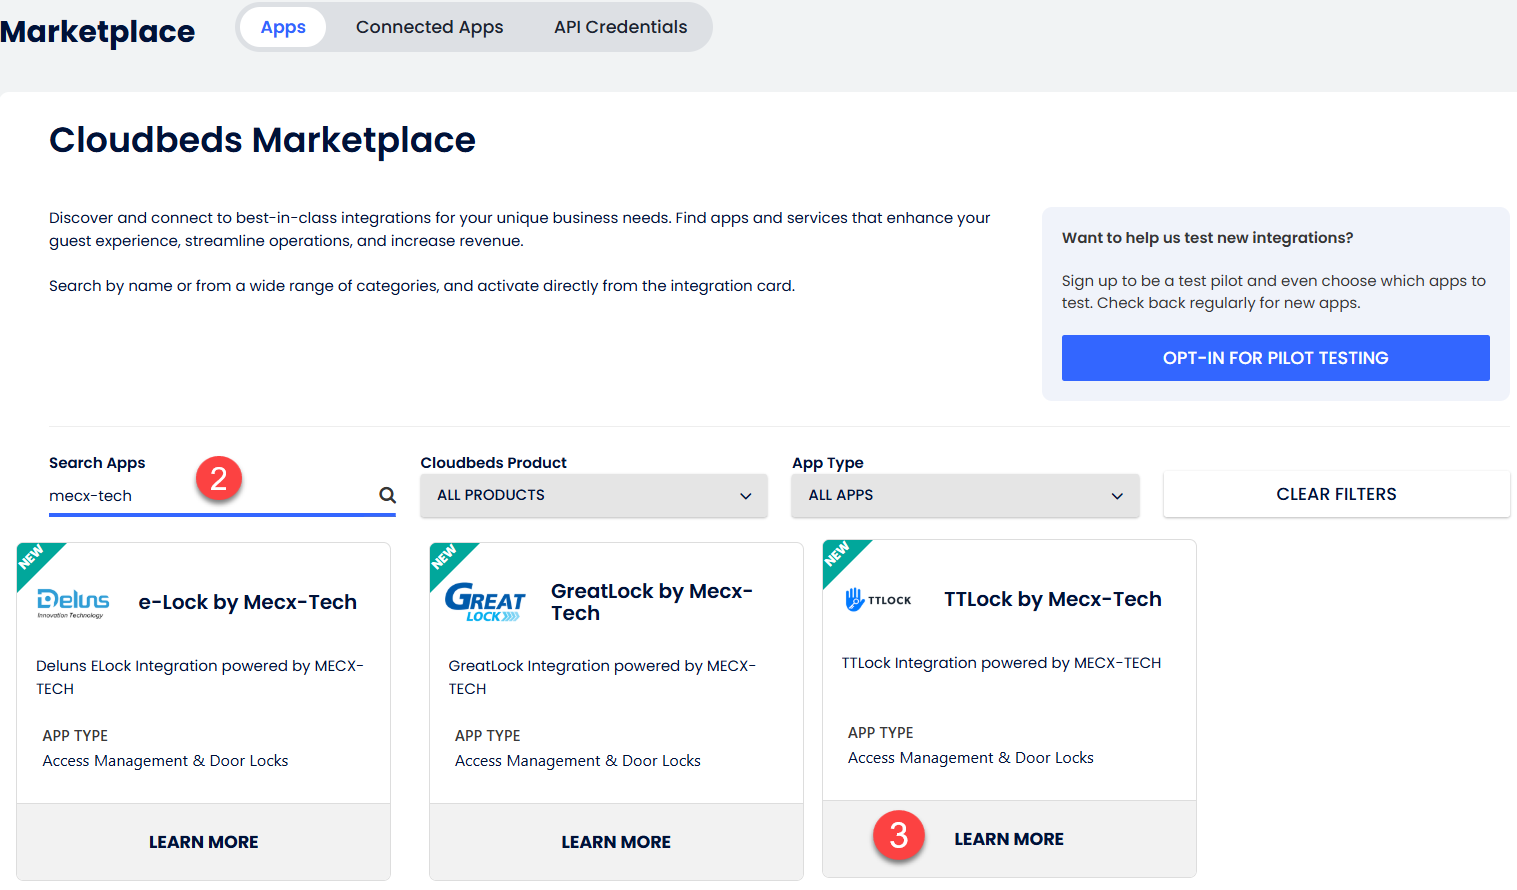Click NEW ribbon on GreatLock card
This screenshot has width=1517, height=890.
(x=445, y=558)
